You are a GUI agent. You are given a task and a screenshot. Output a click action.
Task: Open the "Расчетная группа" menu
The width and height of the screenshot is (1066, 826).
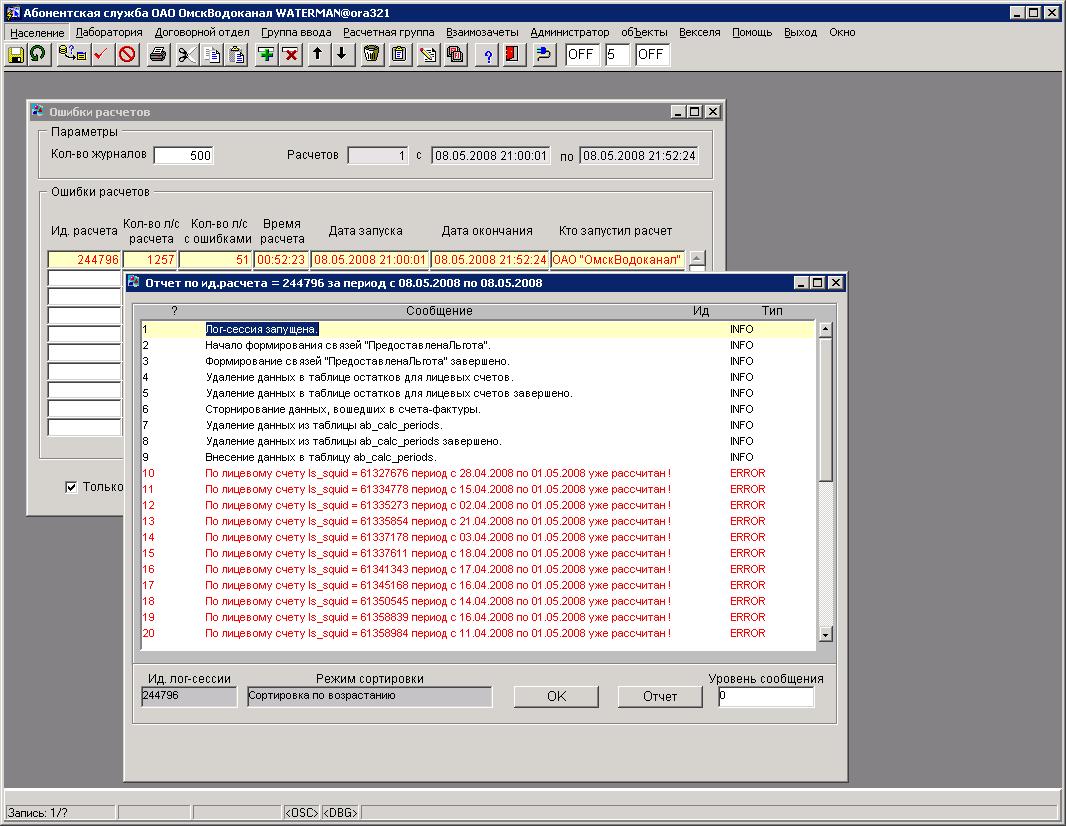[388, 32]
